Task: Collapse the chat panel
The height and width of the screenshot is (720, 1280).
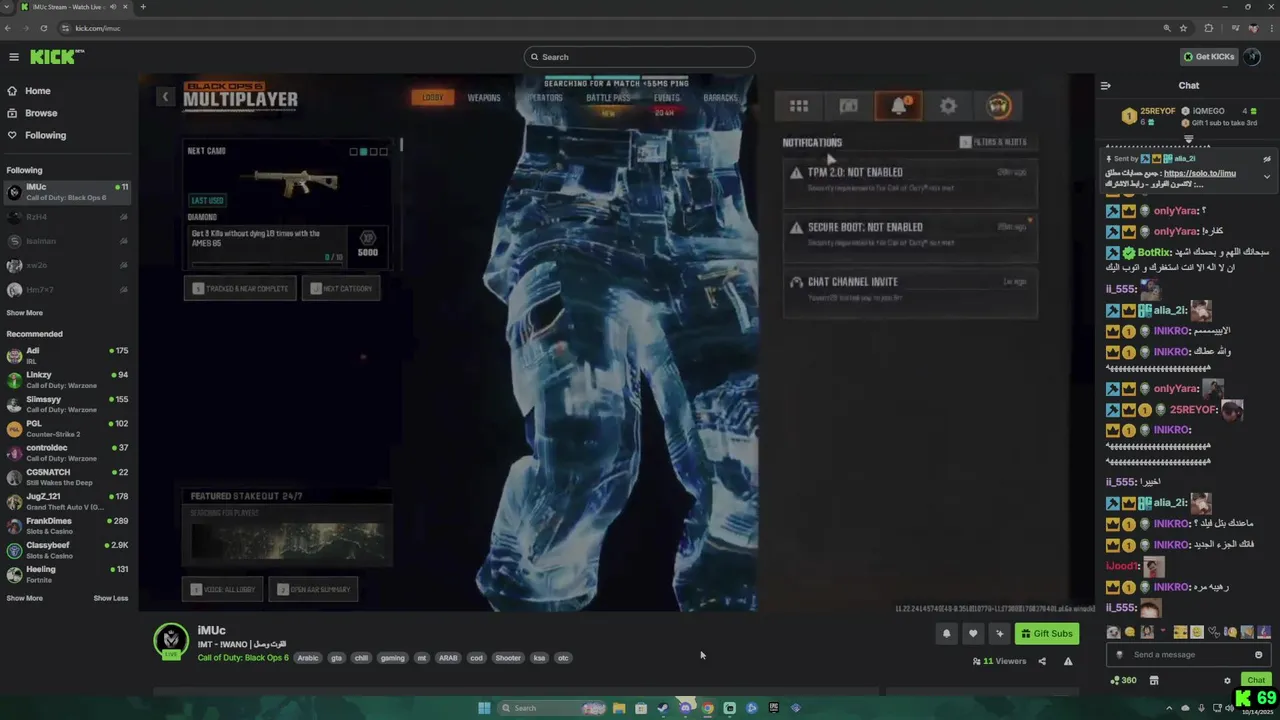Action: click(1106, 86)
